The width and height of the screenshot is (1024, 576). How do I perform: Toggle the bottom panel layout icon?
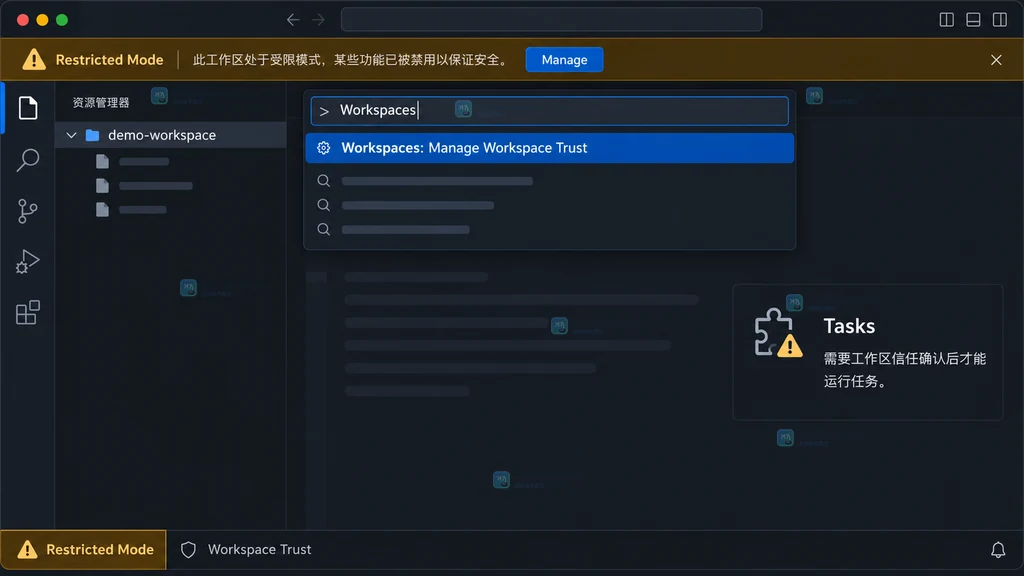point(973,20)
